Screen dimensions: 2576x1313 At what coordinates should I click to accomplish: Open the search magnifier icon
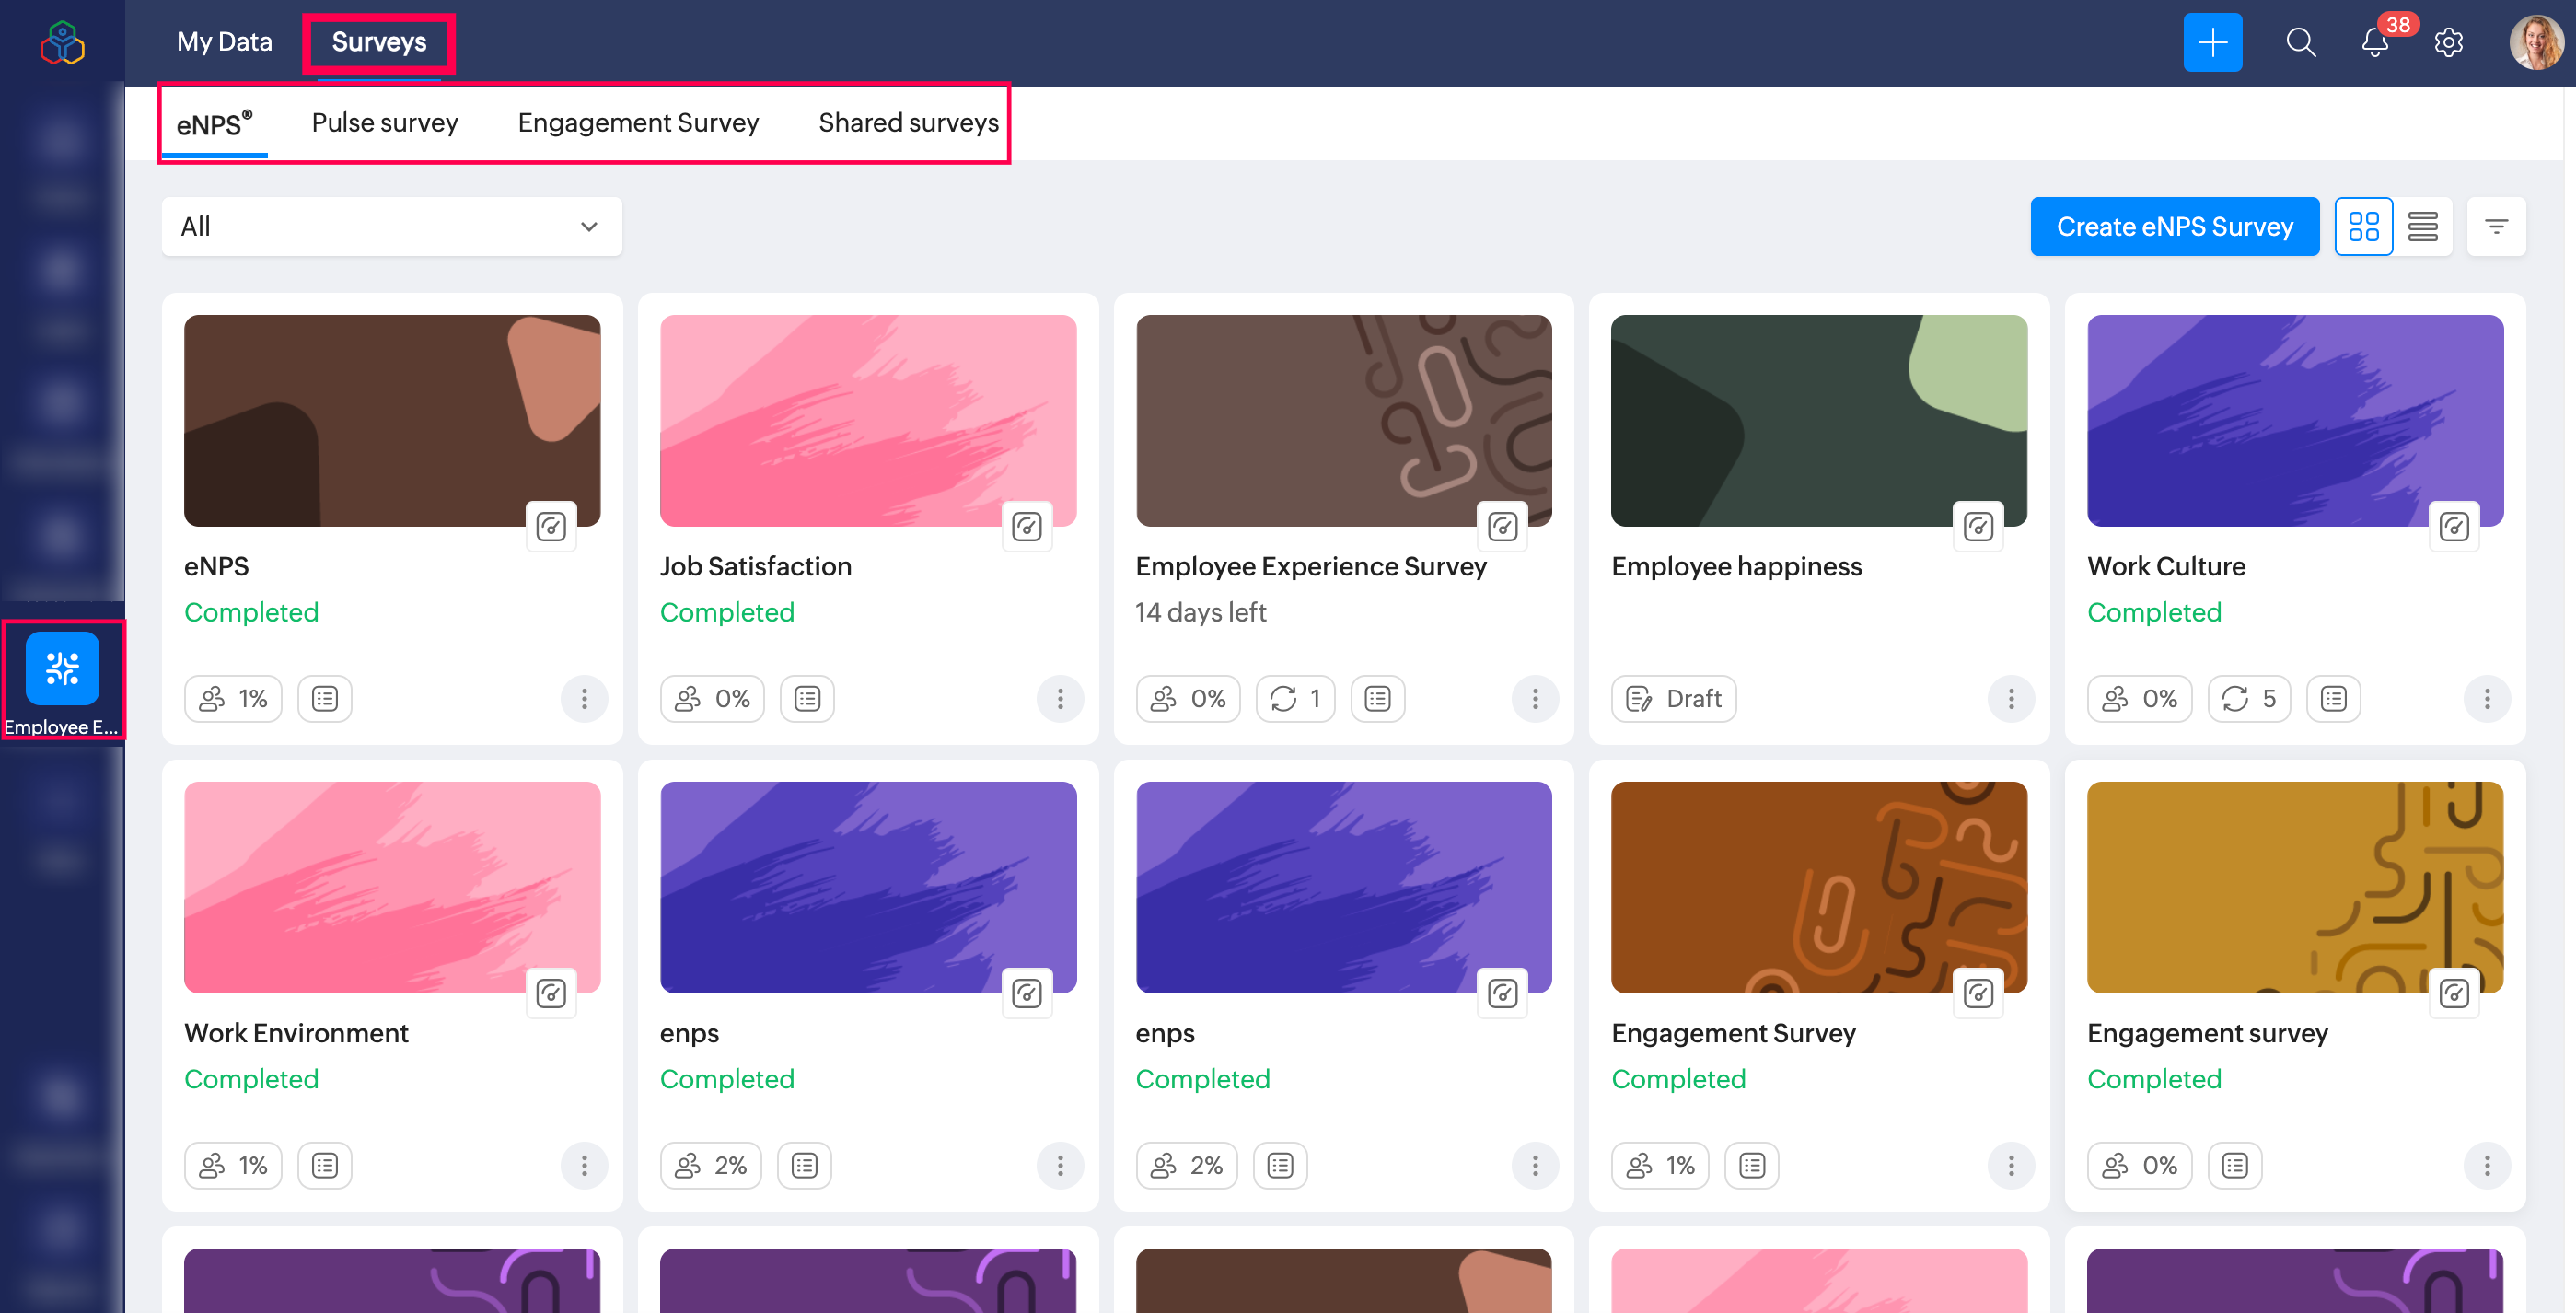tap(2300, 42)
